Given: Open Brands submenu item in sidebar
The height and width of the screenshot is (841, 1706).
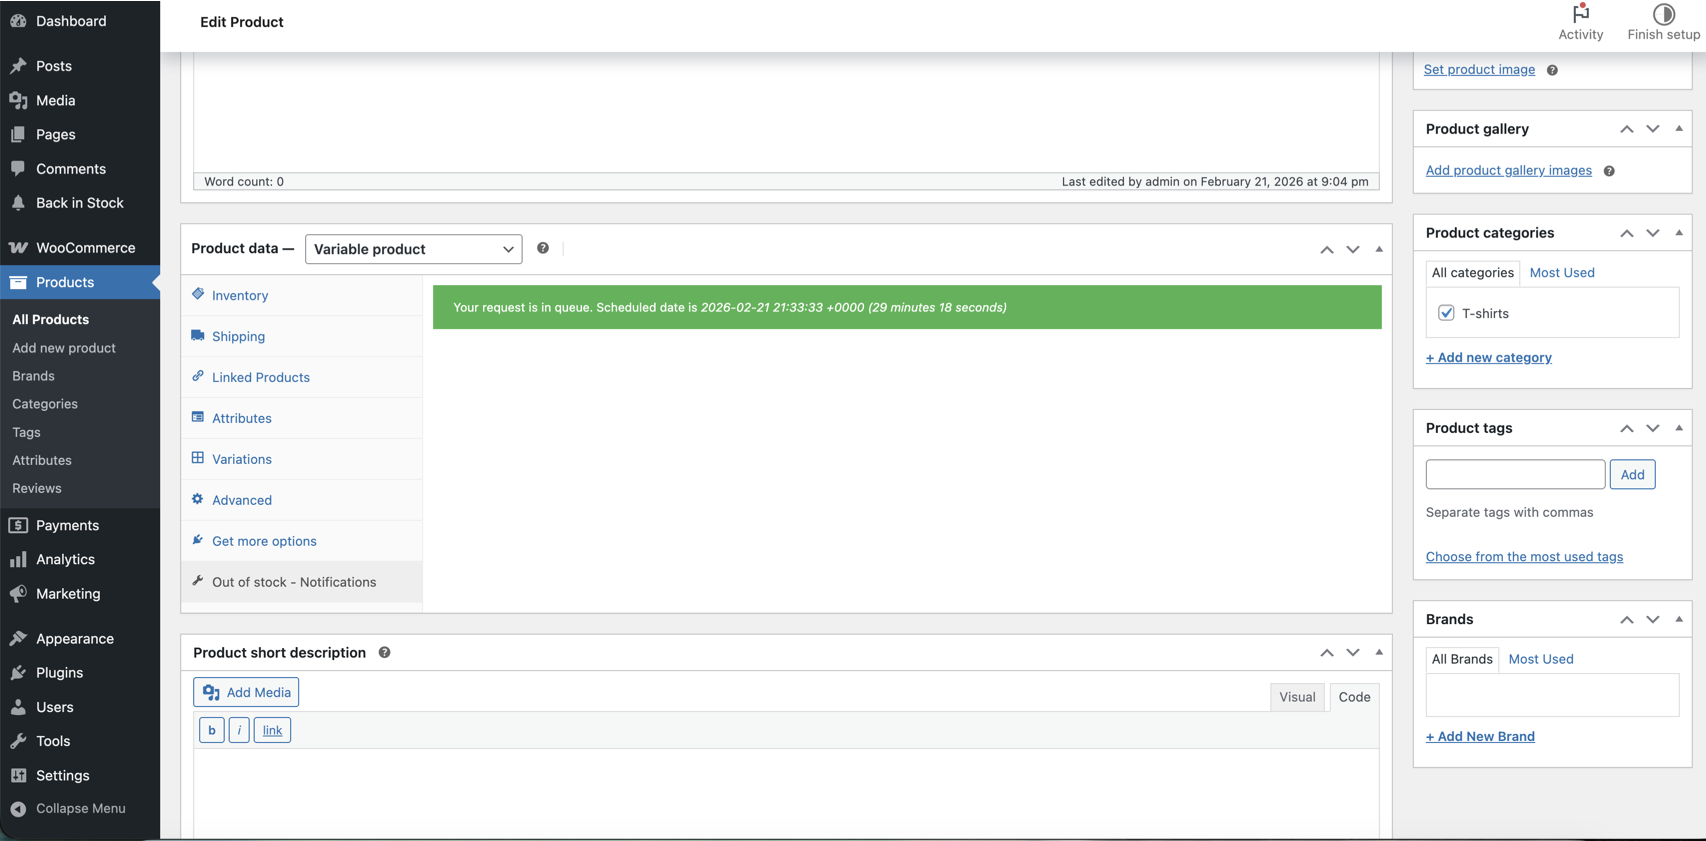Looking at the screenshot, I should tap(33, 376).
